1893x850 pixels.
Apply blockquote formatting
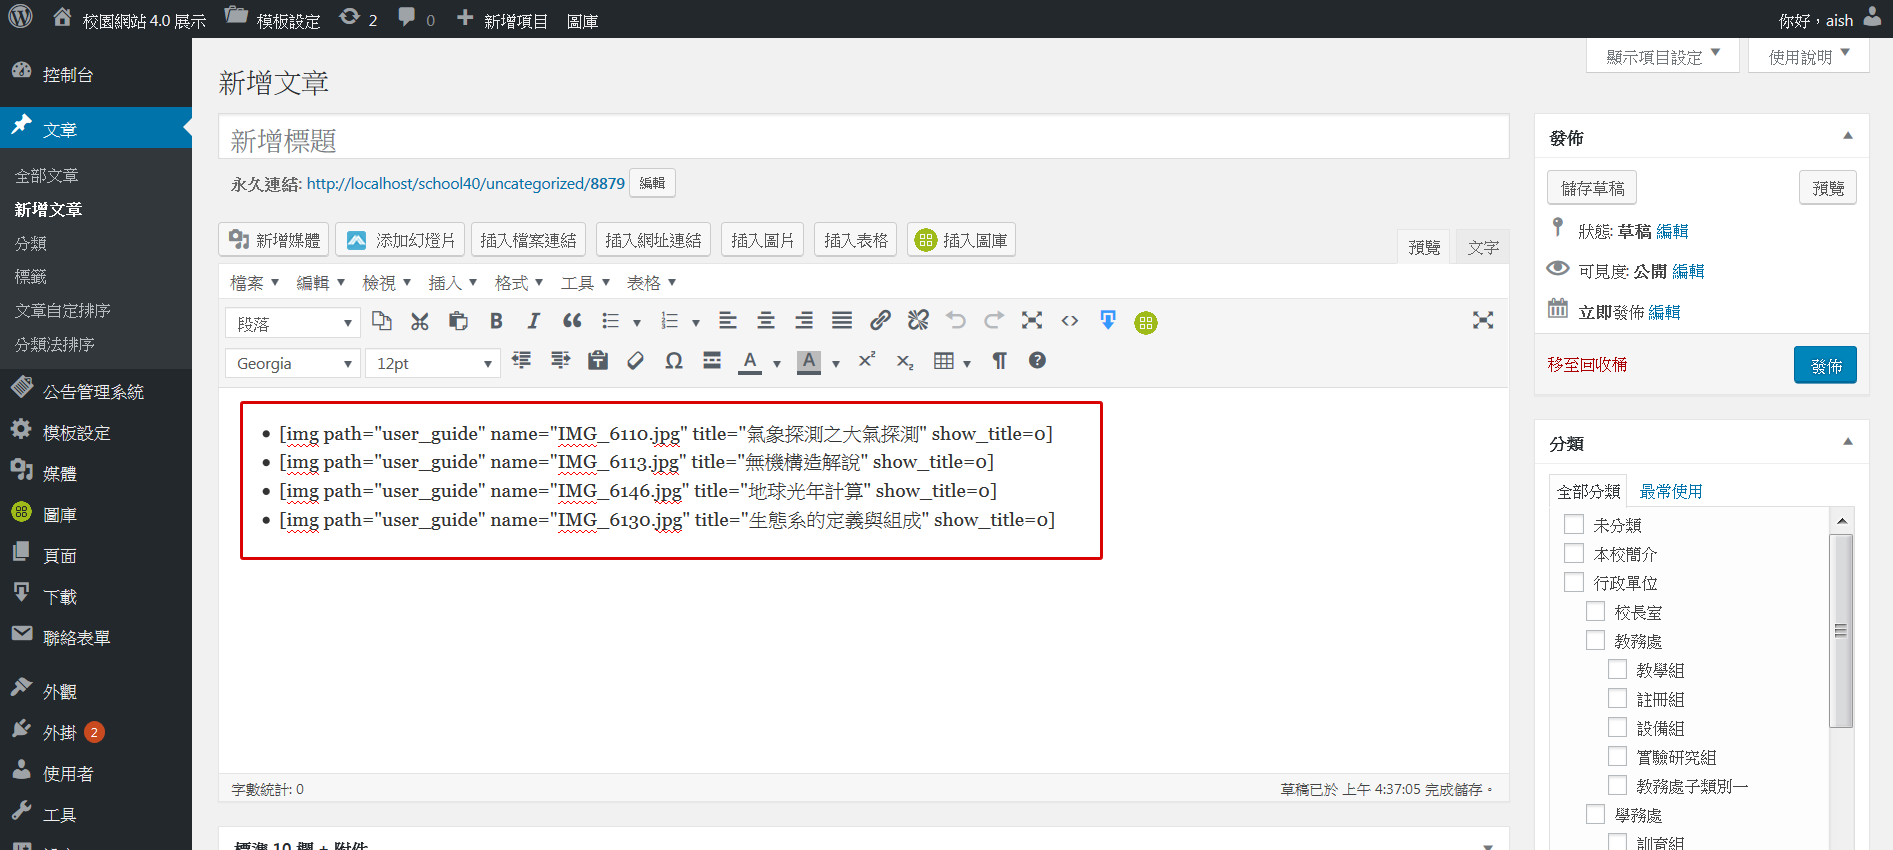click(572, 321)
